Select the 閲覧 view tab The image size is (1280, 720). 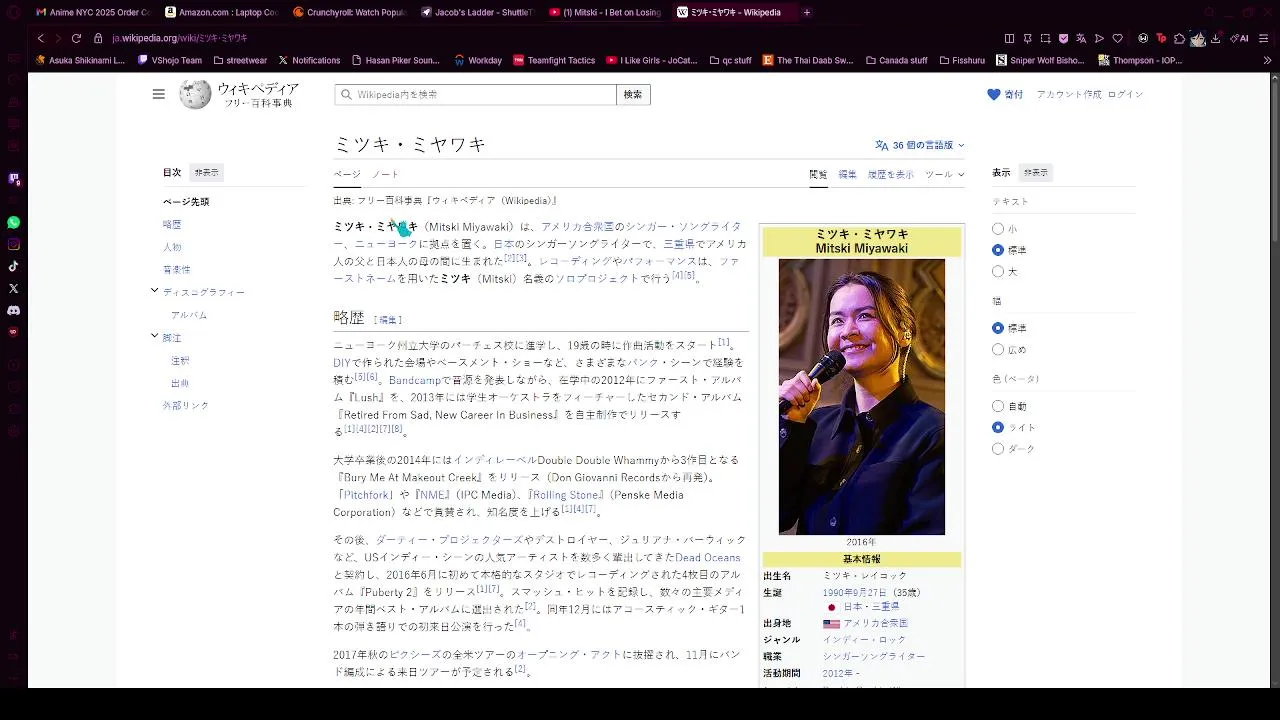[x=818, y=174]
